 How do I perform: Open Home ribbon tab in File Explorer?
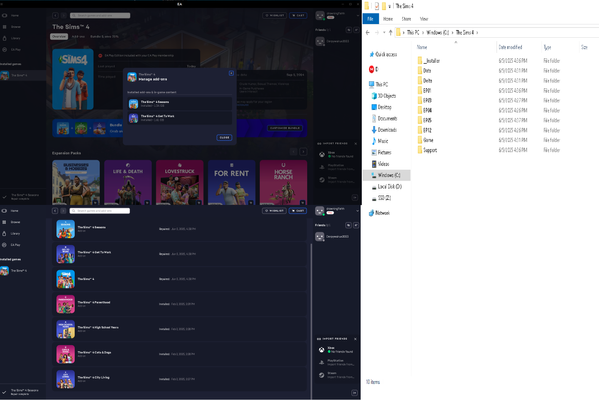click(x=388, y=19)
